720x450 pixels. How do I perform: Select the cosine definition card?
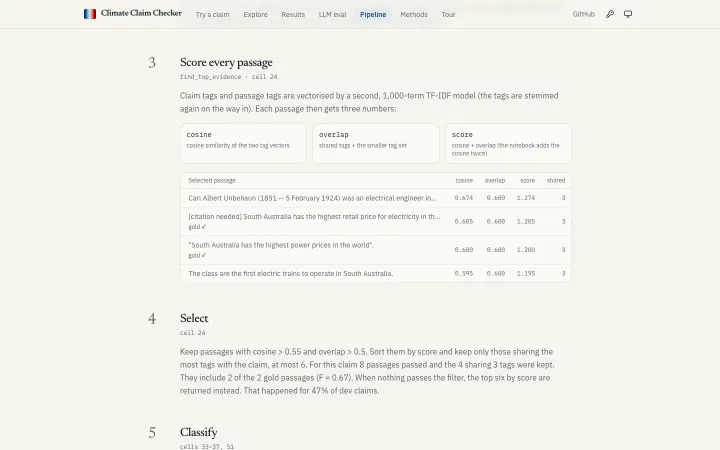[x=243, y=143]
